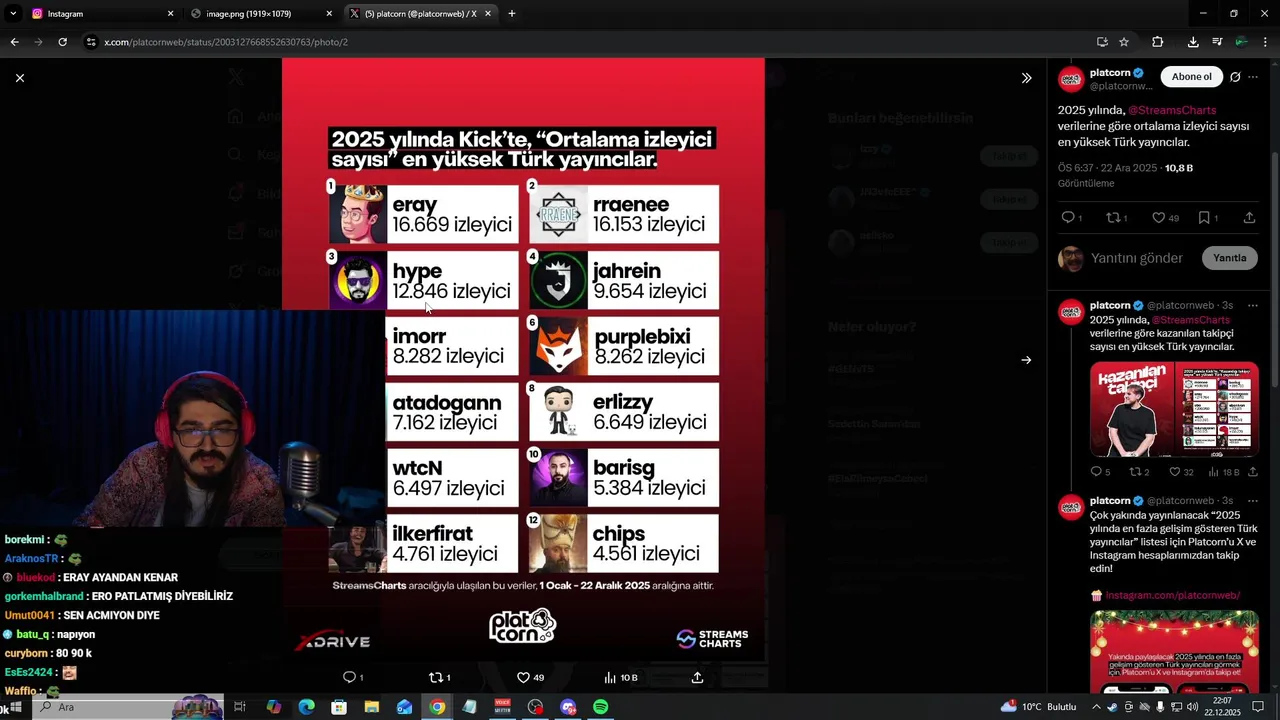Viewport: 1280px width, 720px height.
Task: Click the address bar URL
Action: (x=226, y=42)
